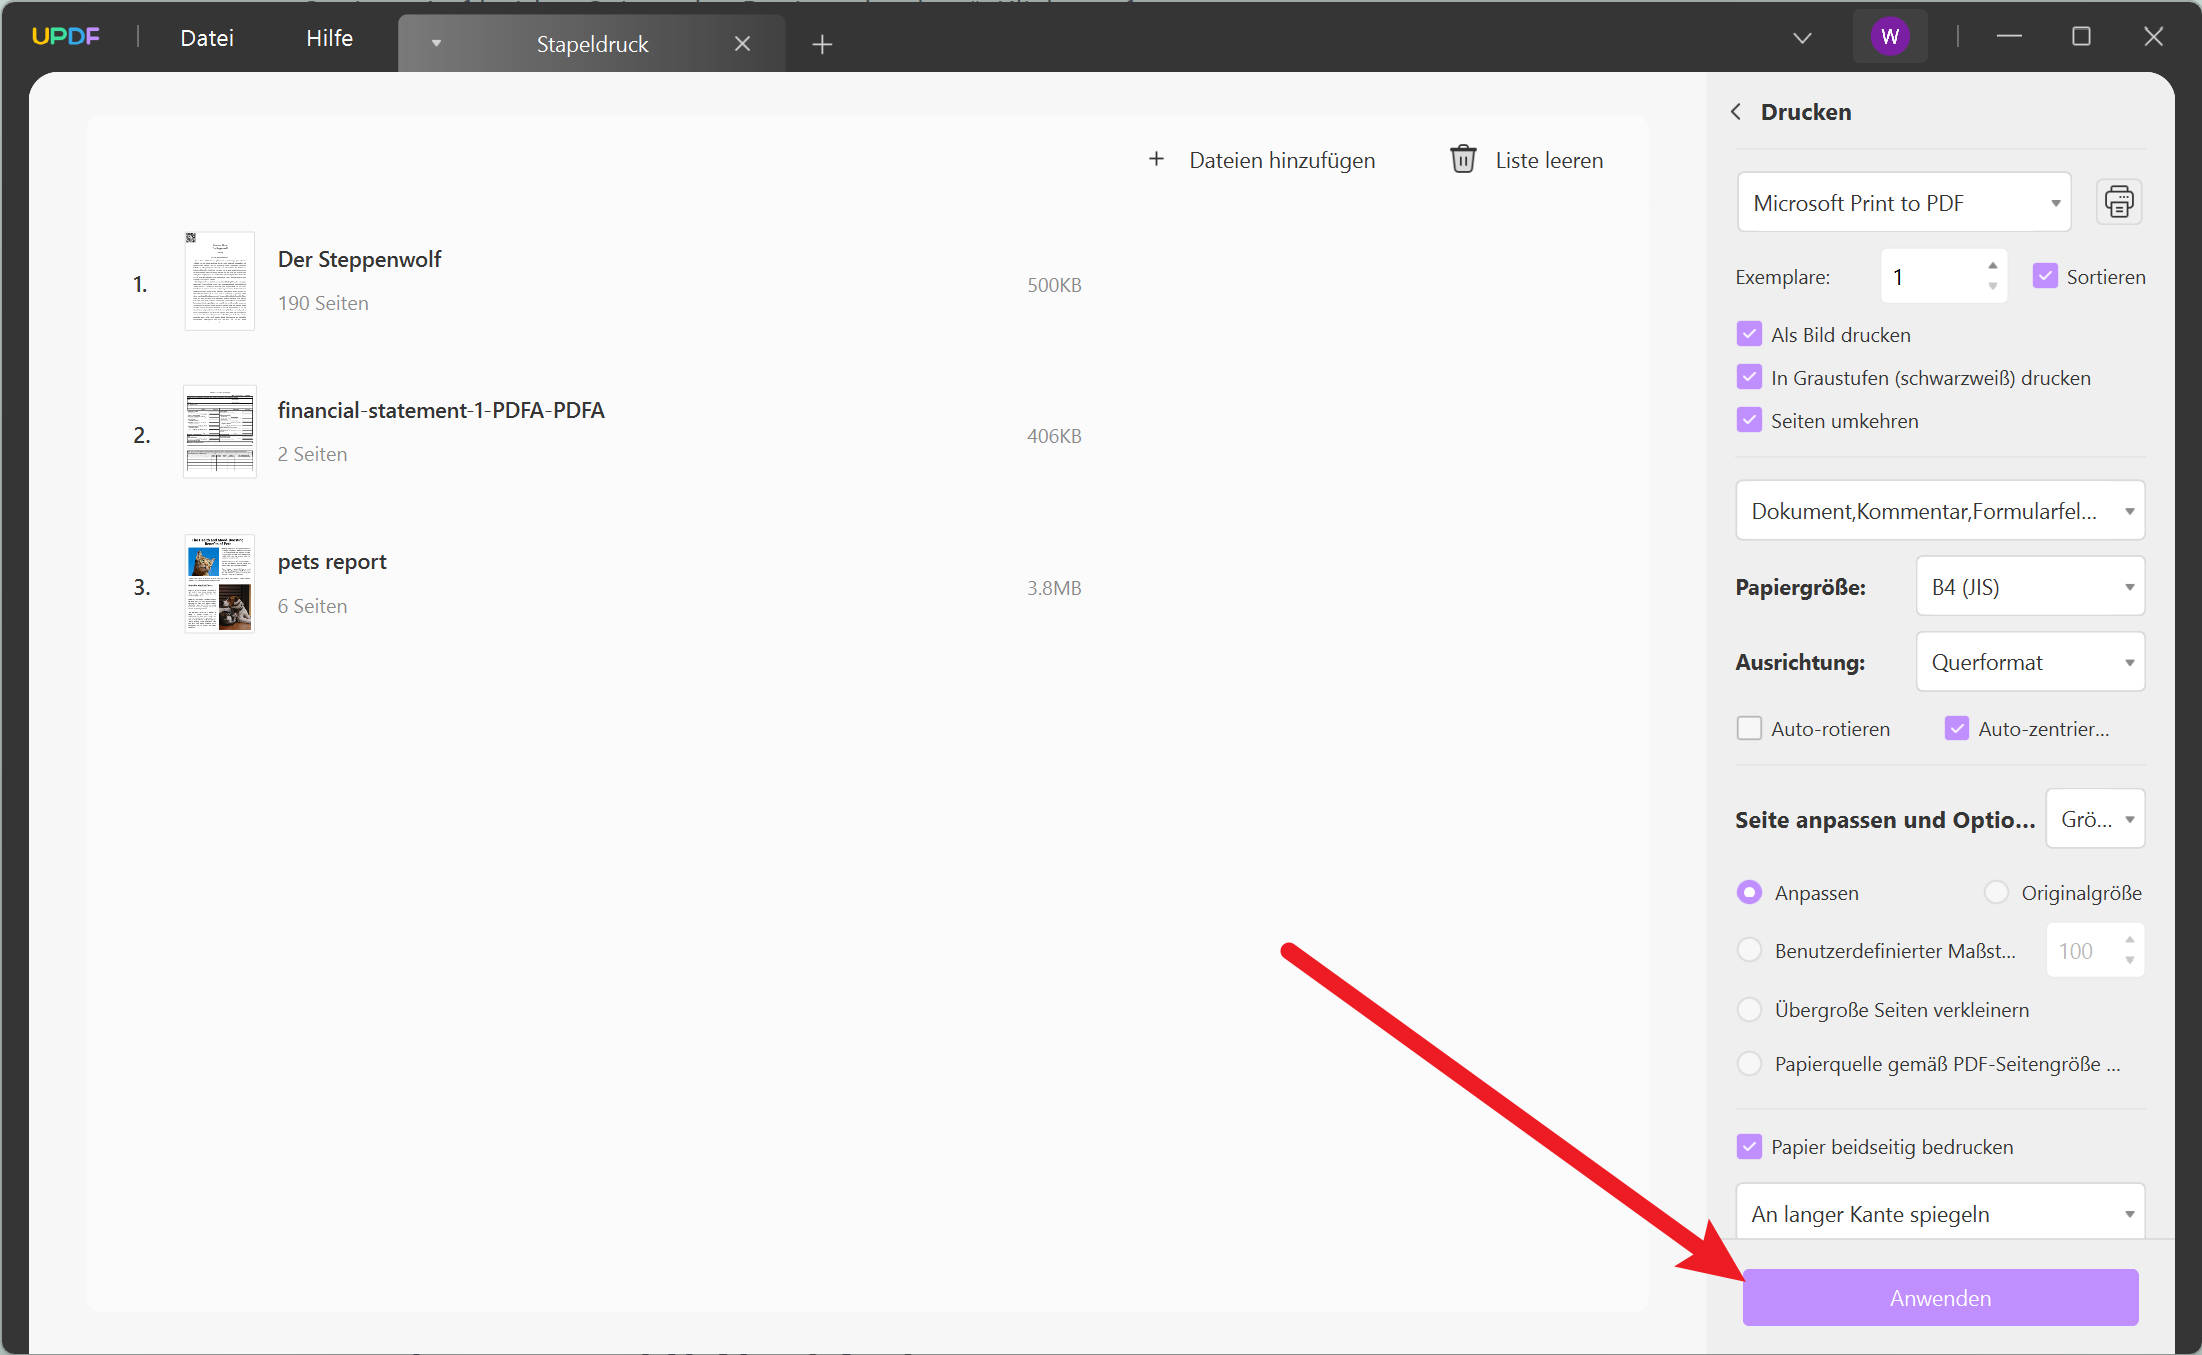Click the tab list chevron arrow
2202x1355 pixels.
(x=1802, y=38)
